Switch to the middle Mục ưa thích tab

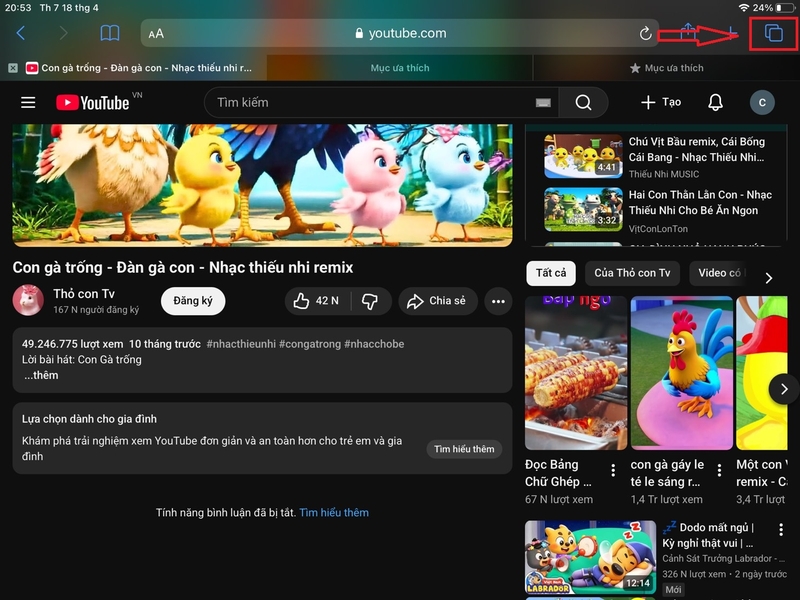coord(399,68)
